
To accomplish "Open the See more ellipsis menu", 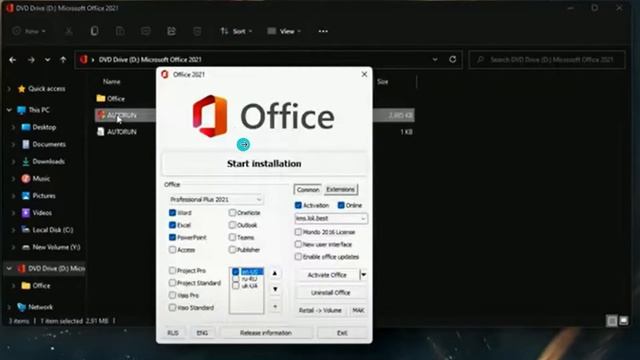I will [x=323, y=31].
